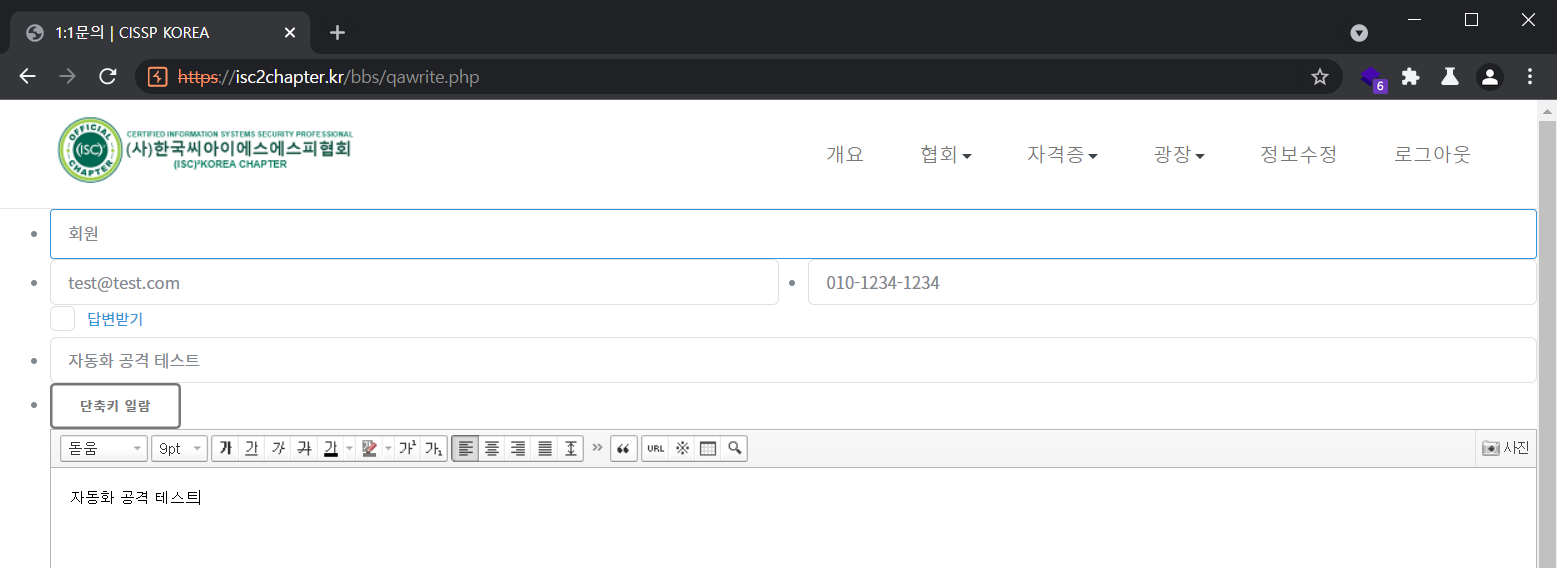Click the 로그아웃 link

(1432, 155)
